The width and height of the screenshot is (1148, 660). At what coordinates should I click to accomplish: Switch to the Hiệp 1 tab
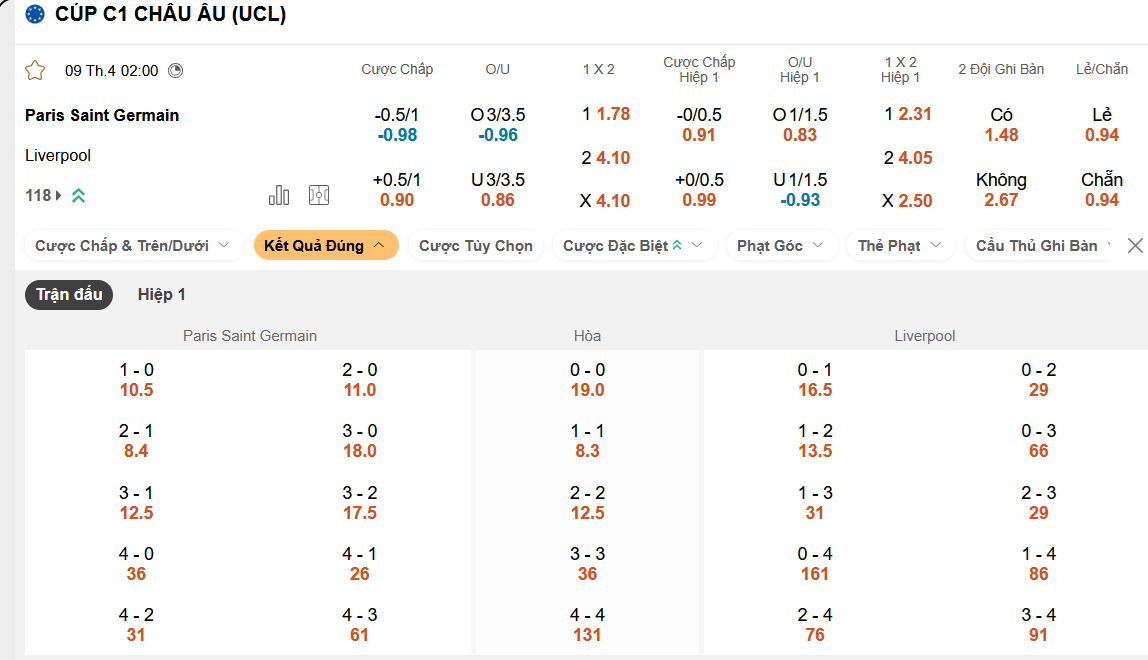162,295
